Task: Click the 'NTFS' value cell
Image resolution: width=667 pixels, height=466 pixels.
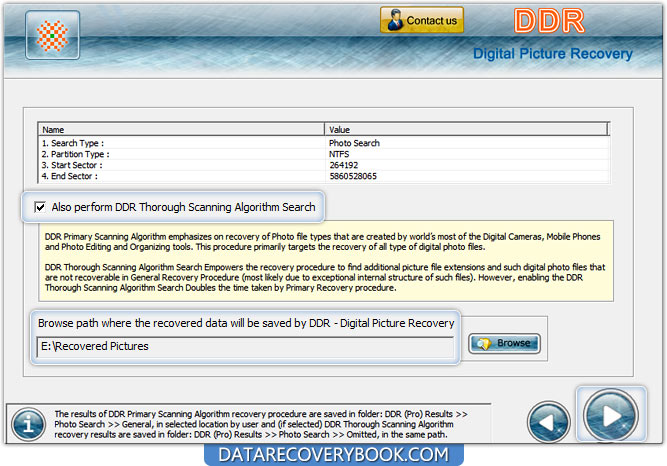Action: tap(339, 154)
